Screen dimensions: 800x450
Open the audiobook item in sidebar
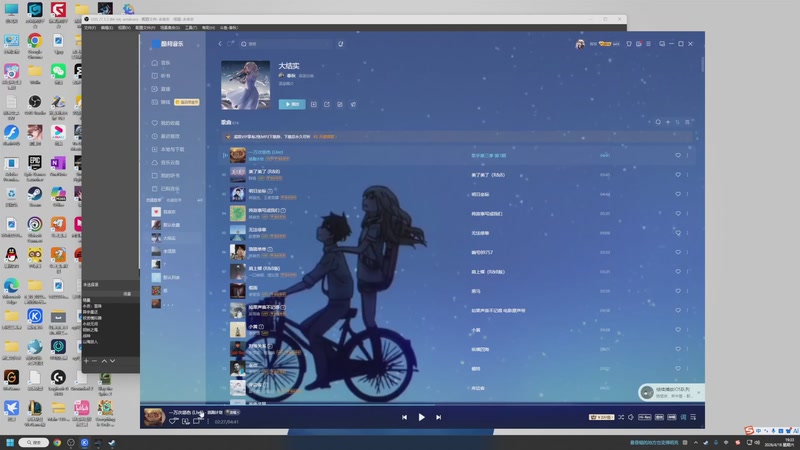click(160, 76)
